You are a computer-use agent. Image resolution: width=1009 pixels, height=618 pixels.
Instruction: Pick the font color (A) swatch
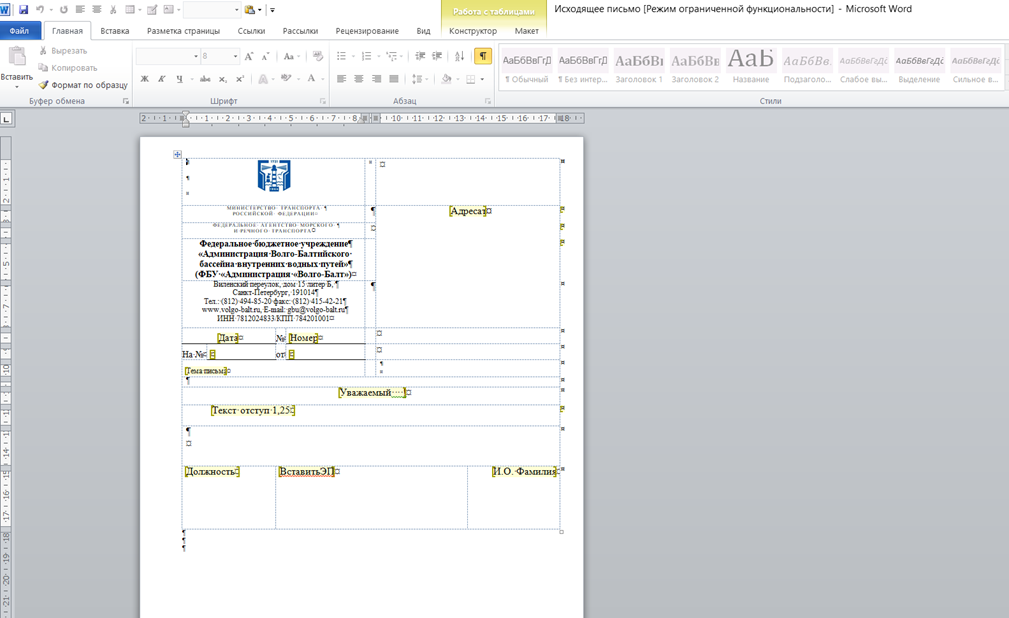[311, 79]
